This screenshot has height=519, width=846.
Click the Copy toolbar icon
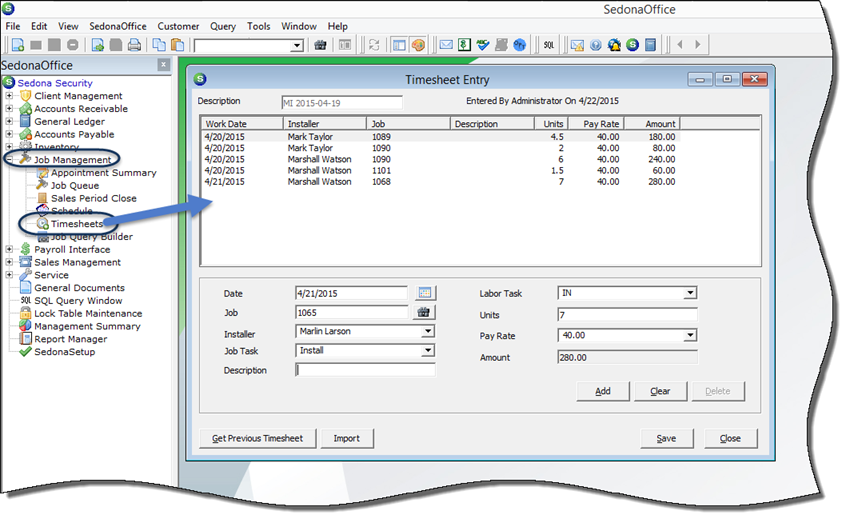(159, 45)
